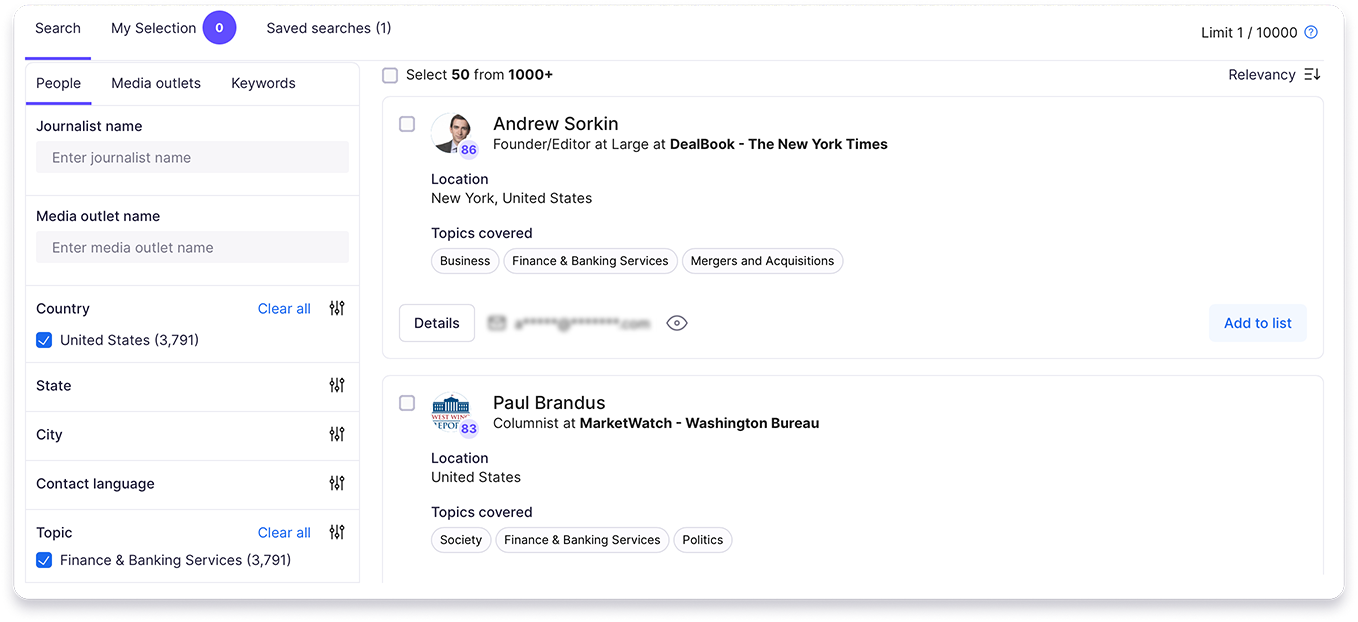Click the journalist name input field
The image size is (1358, 622).
192,157
